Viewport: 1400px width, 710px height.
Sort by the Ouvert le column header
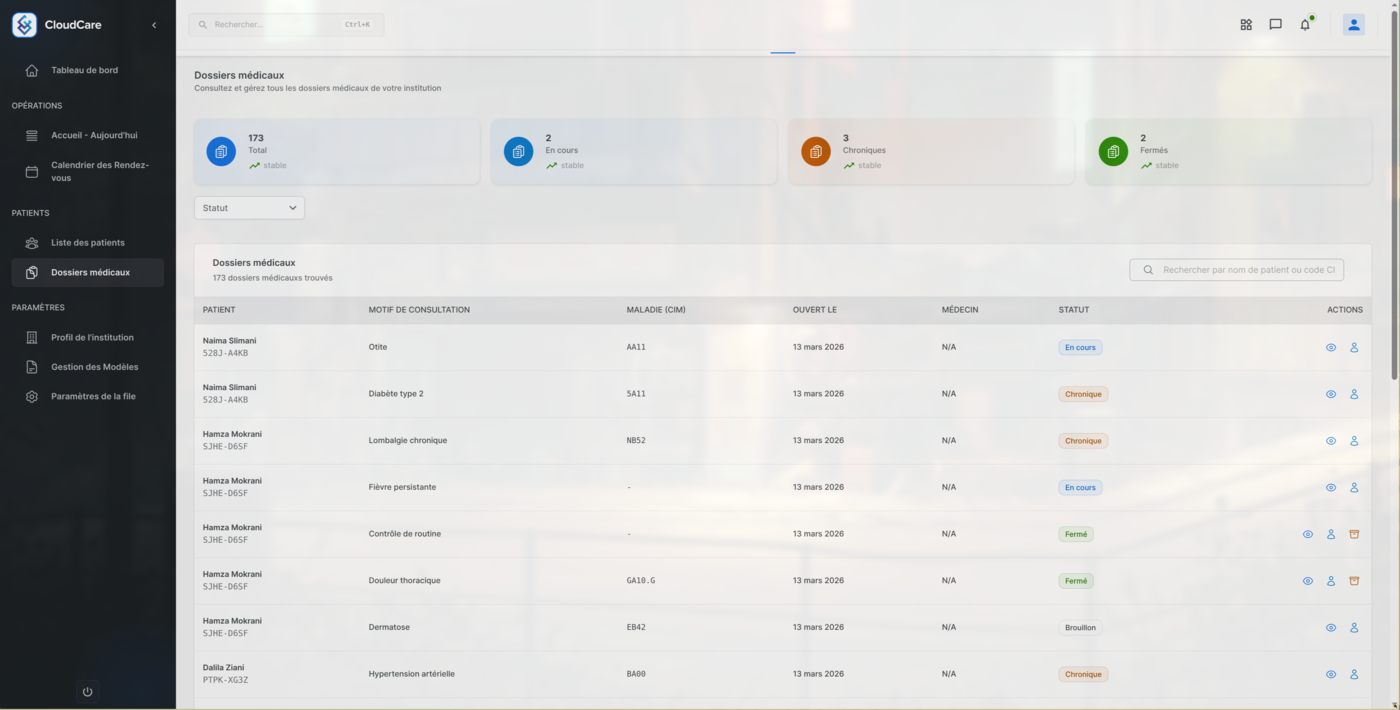tap(814, 310)
